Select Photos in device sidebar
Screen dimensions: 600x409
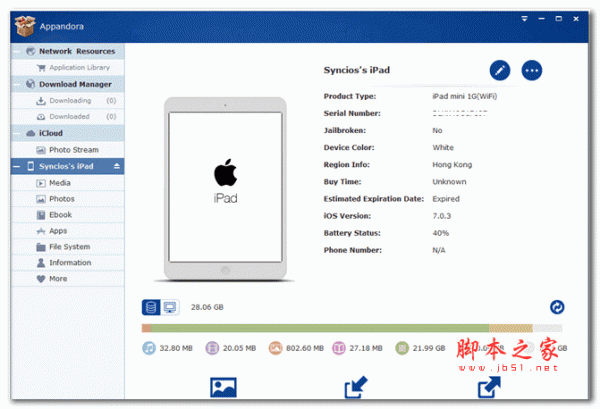pos(67,199)
